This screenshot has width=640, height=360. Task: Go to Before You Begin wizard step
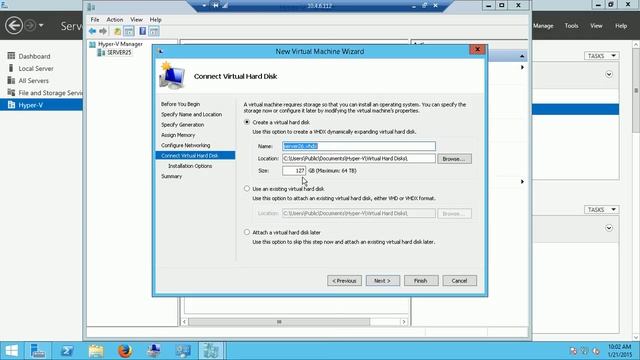[180, 104]
